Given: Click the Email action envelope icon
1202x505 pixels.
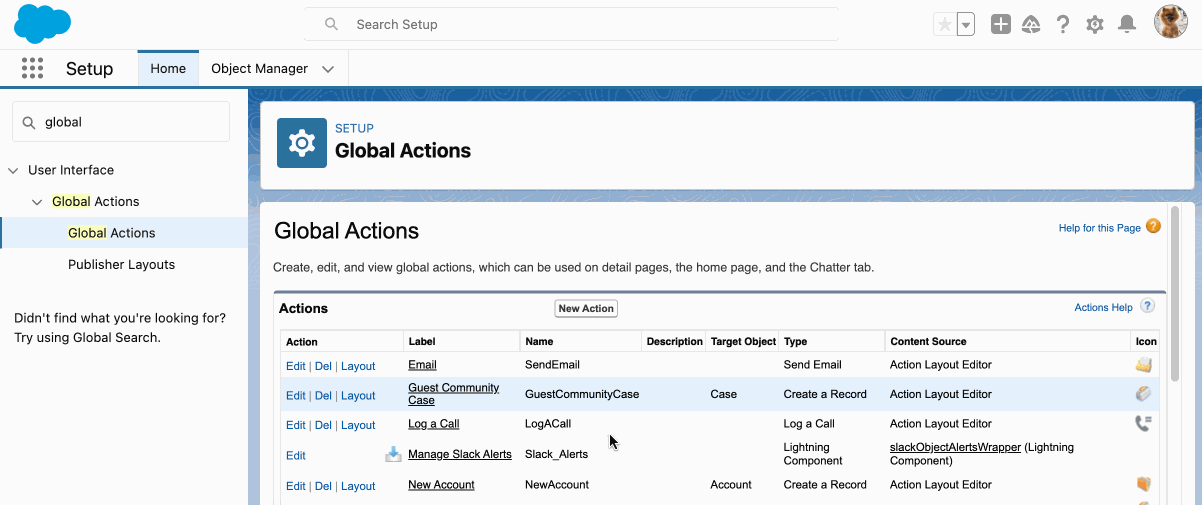Looking at the screenshot, I should [x=1143, y=365].
